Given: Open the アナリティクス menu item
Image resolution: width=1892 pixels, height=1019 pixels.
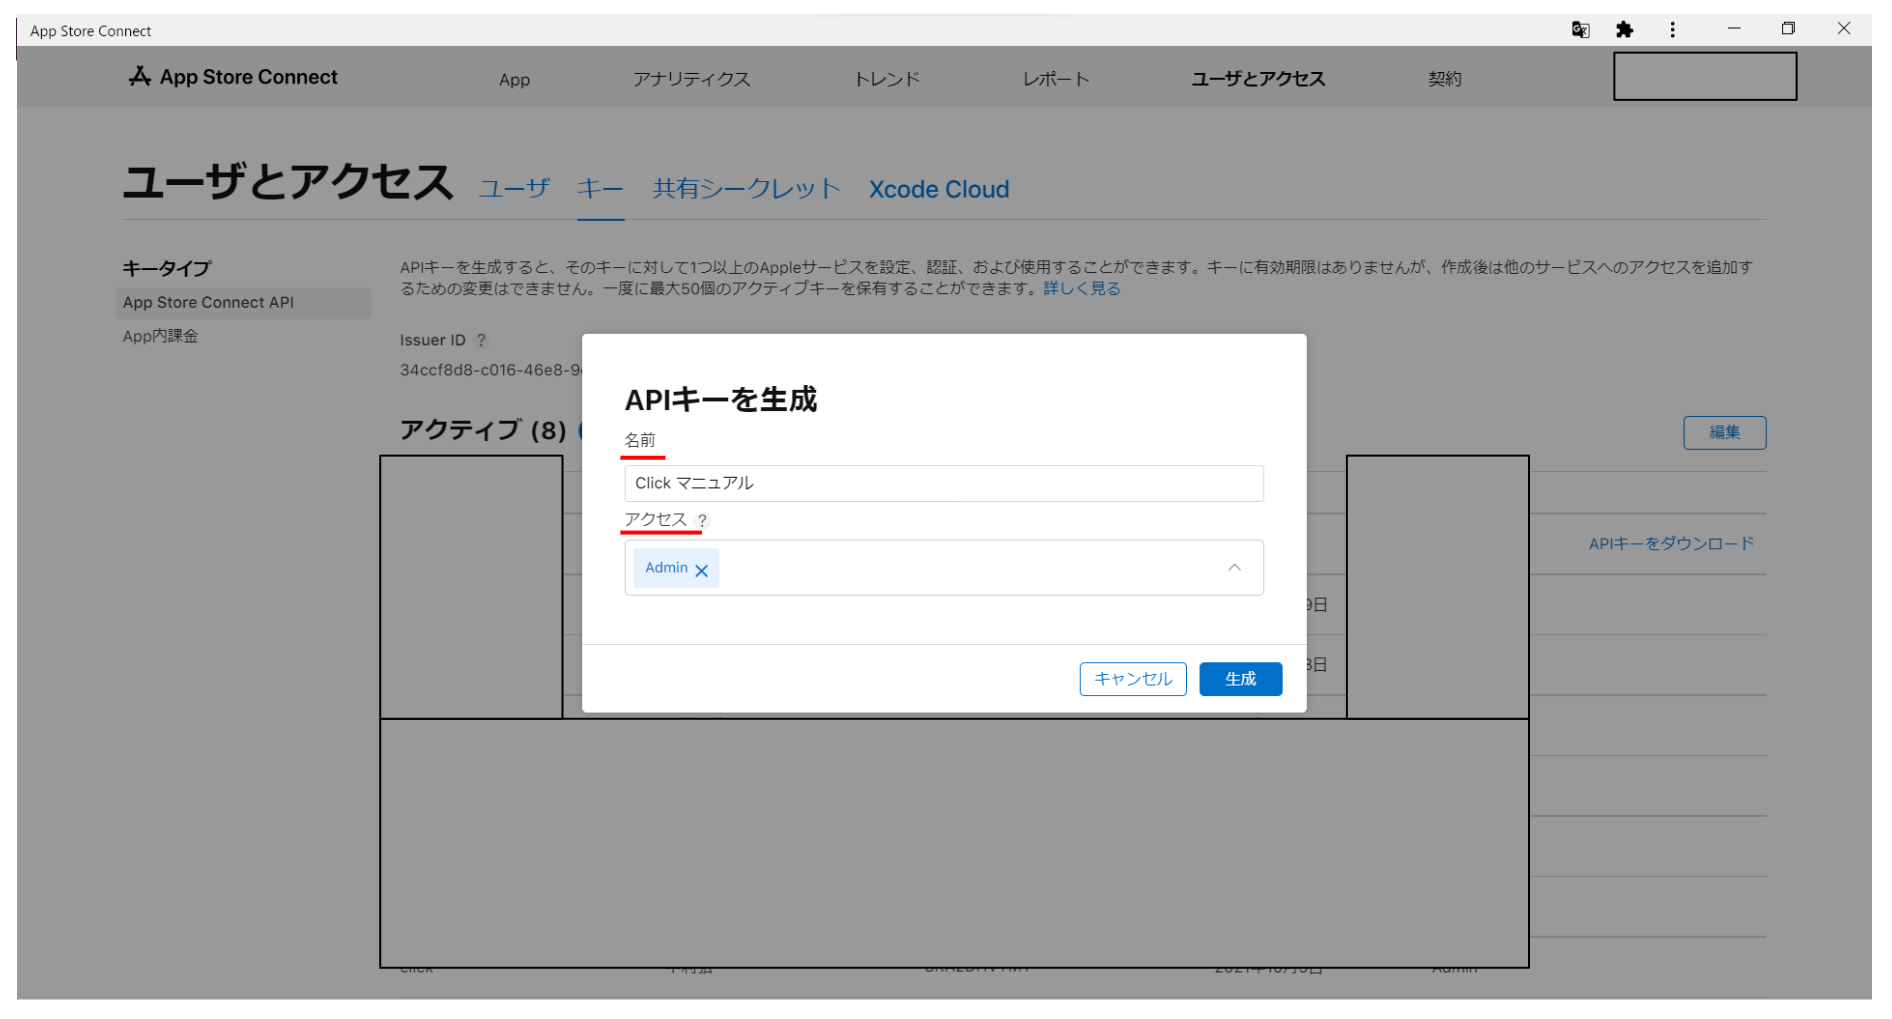Looking at the screenshot, I should (691, 79).
